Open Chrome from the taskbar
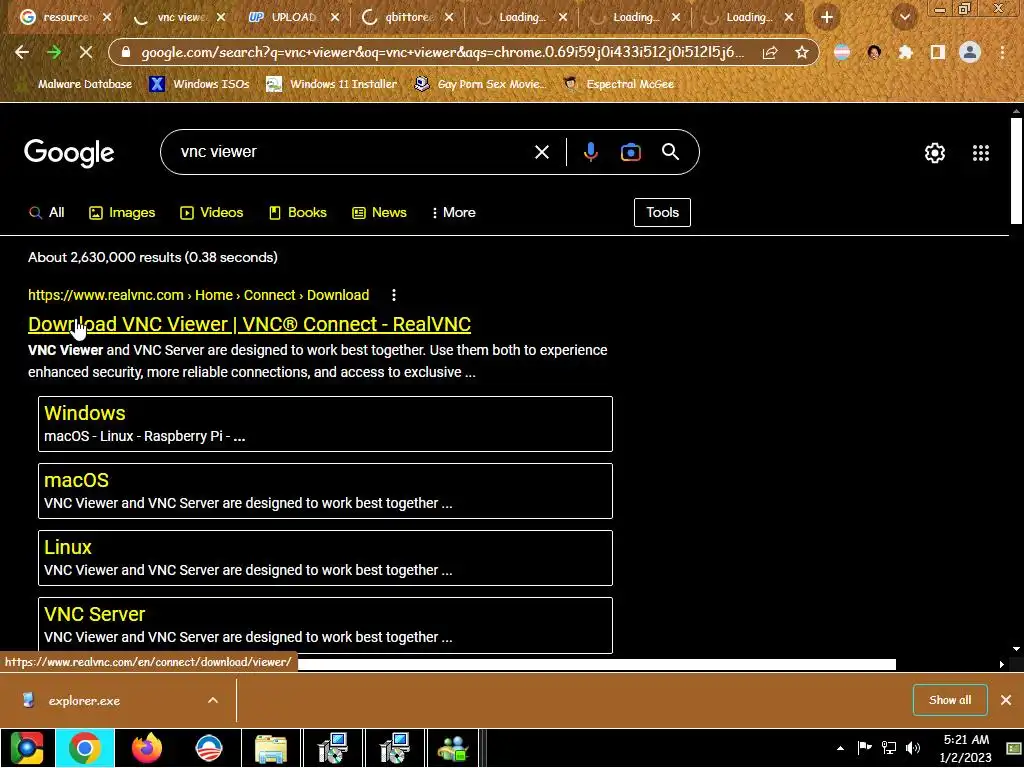The width and height of the screenshot is (1024, 768). click(x=85, y=748)
